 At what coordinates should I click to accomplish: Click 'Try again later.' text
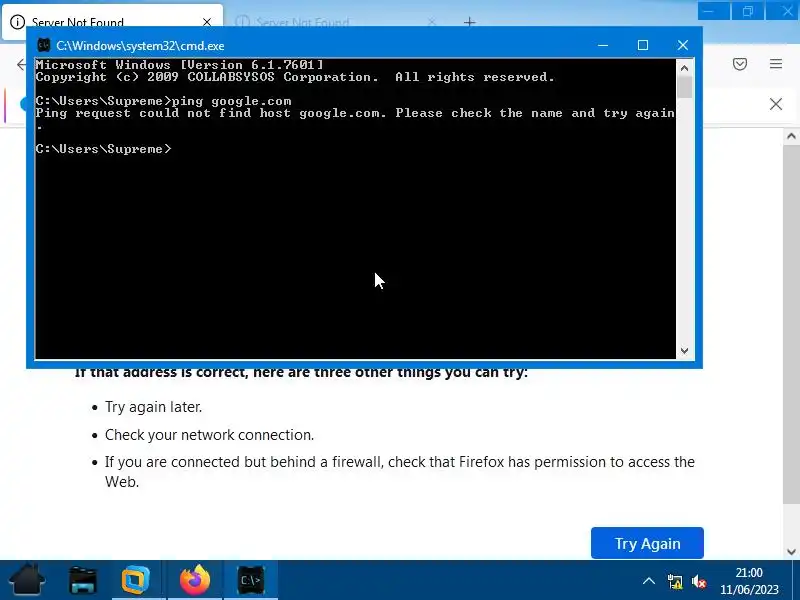point(154,407)
